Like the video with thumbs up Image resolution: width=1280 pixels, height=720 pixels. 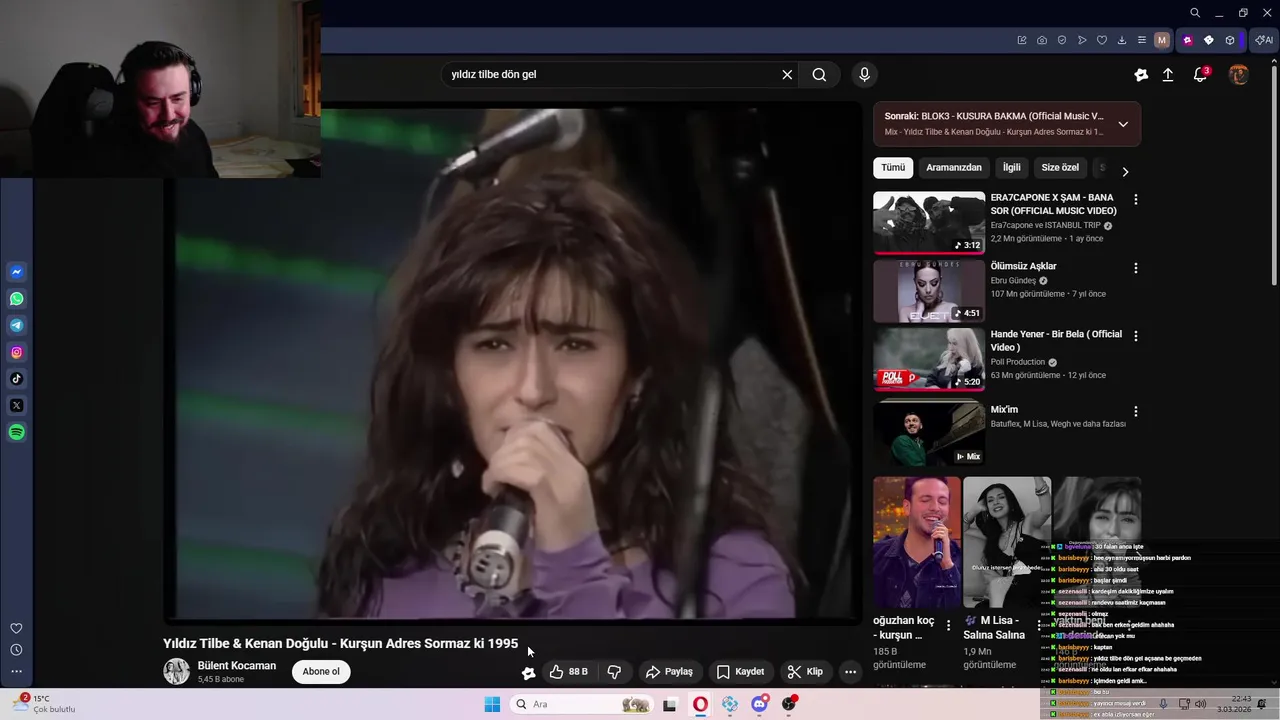tap(569, 672)
